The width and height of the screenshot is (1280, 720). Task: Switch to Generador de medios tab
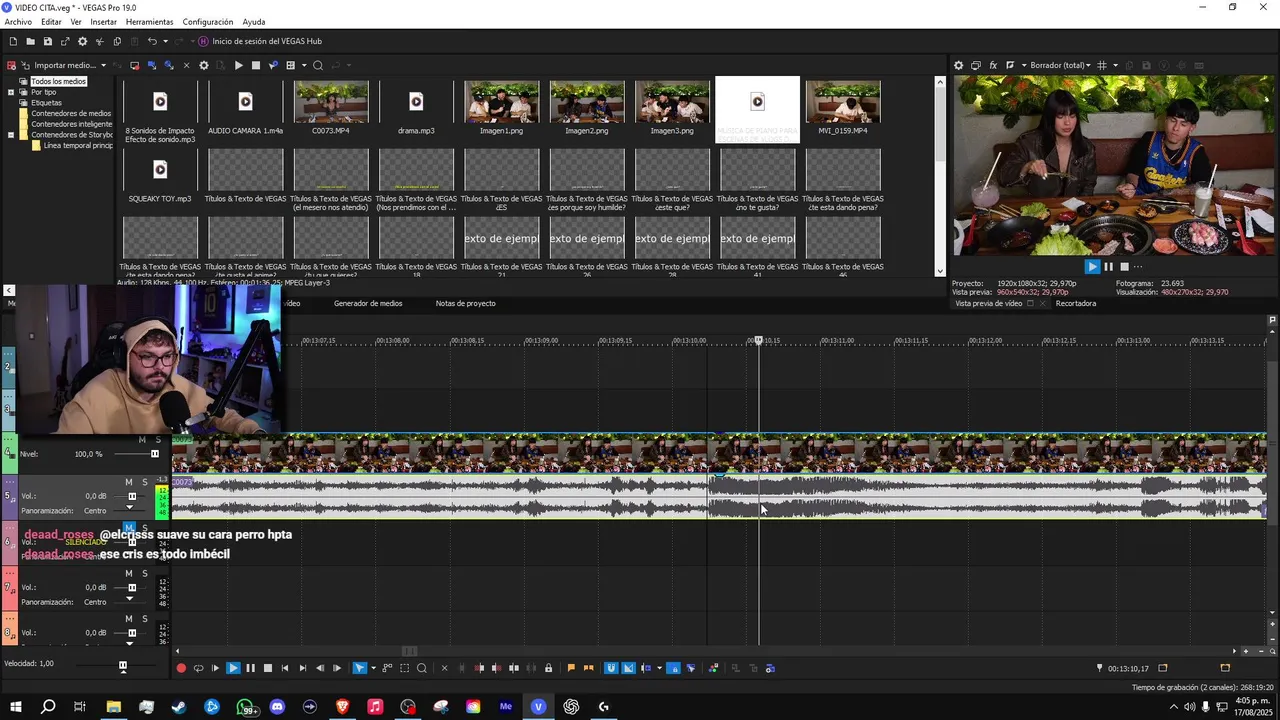coord(368,303)
